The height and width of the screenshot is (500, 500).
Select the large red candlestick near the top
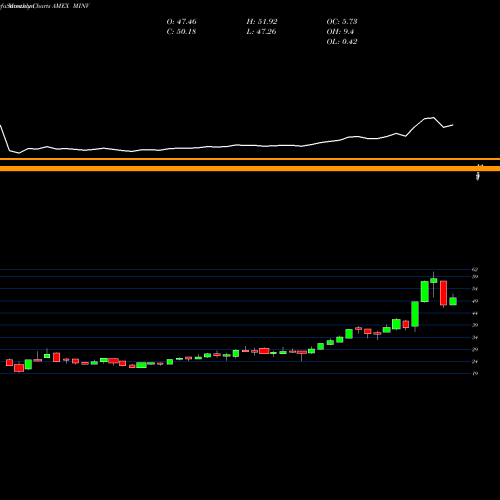[443, 293]
